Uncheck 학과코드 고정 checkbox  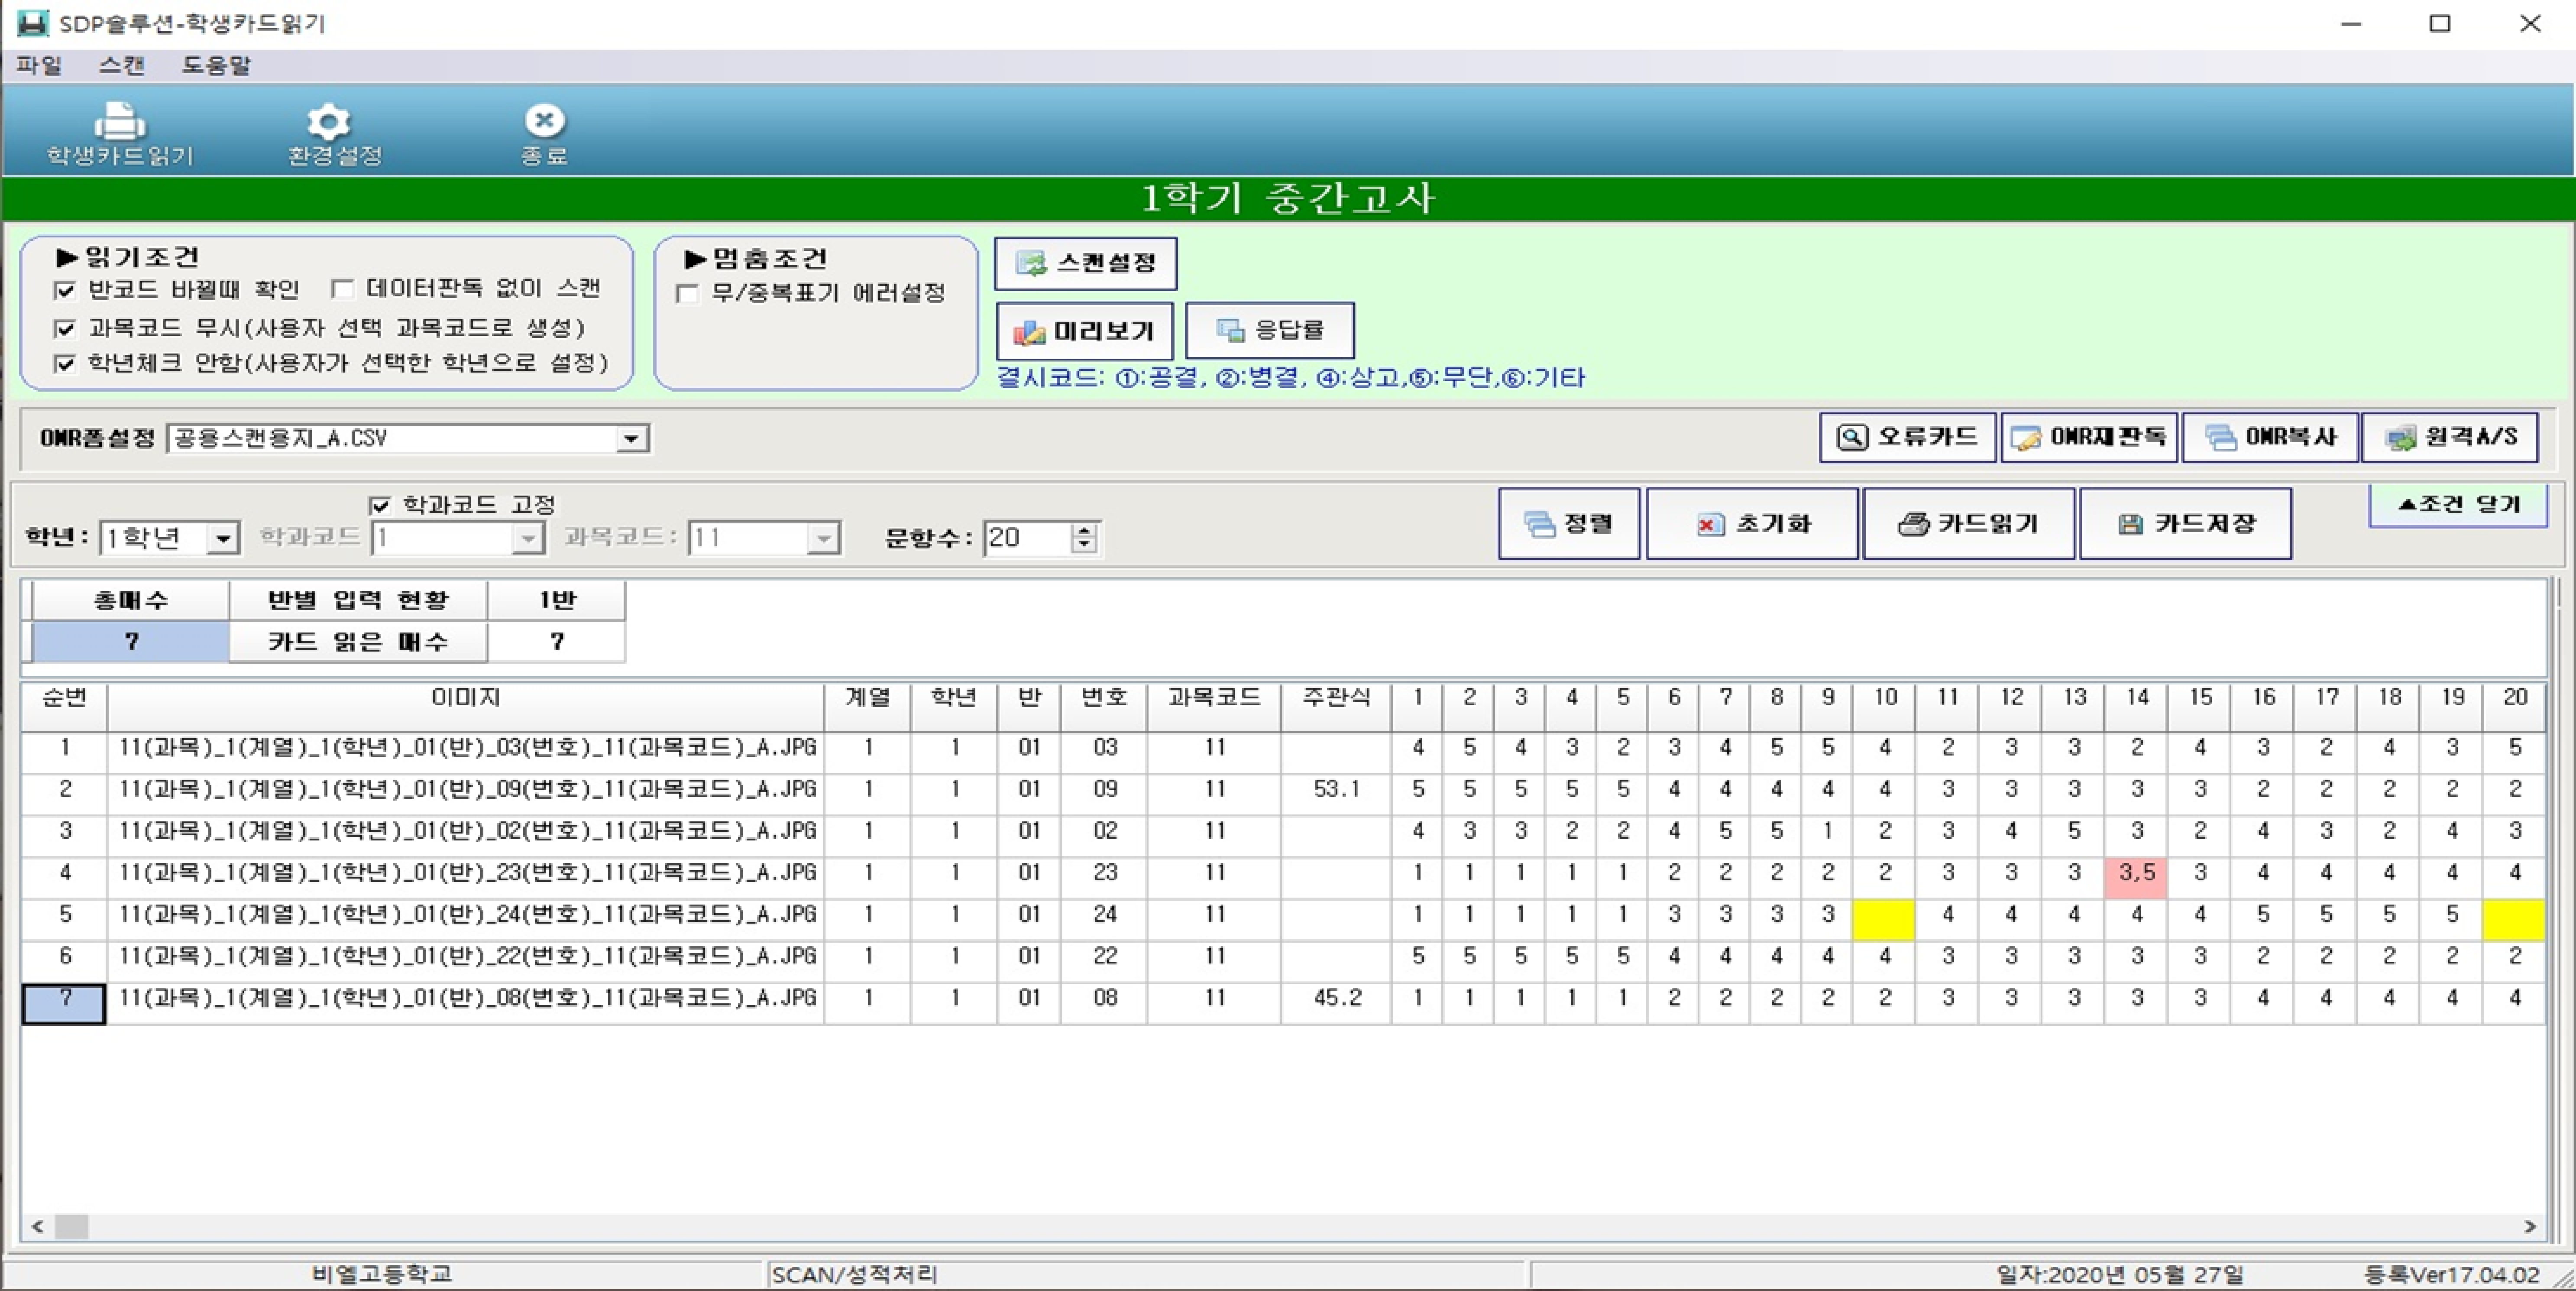(x=380, y=505)
